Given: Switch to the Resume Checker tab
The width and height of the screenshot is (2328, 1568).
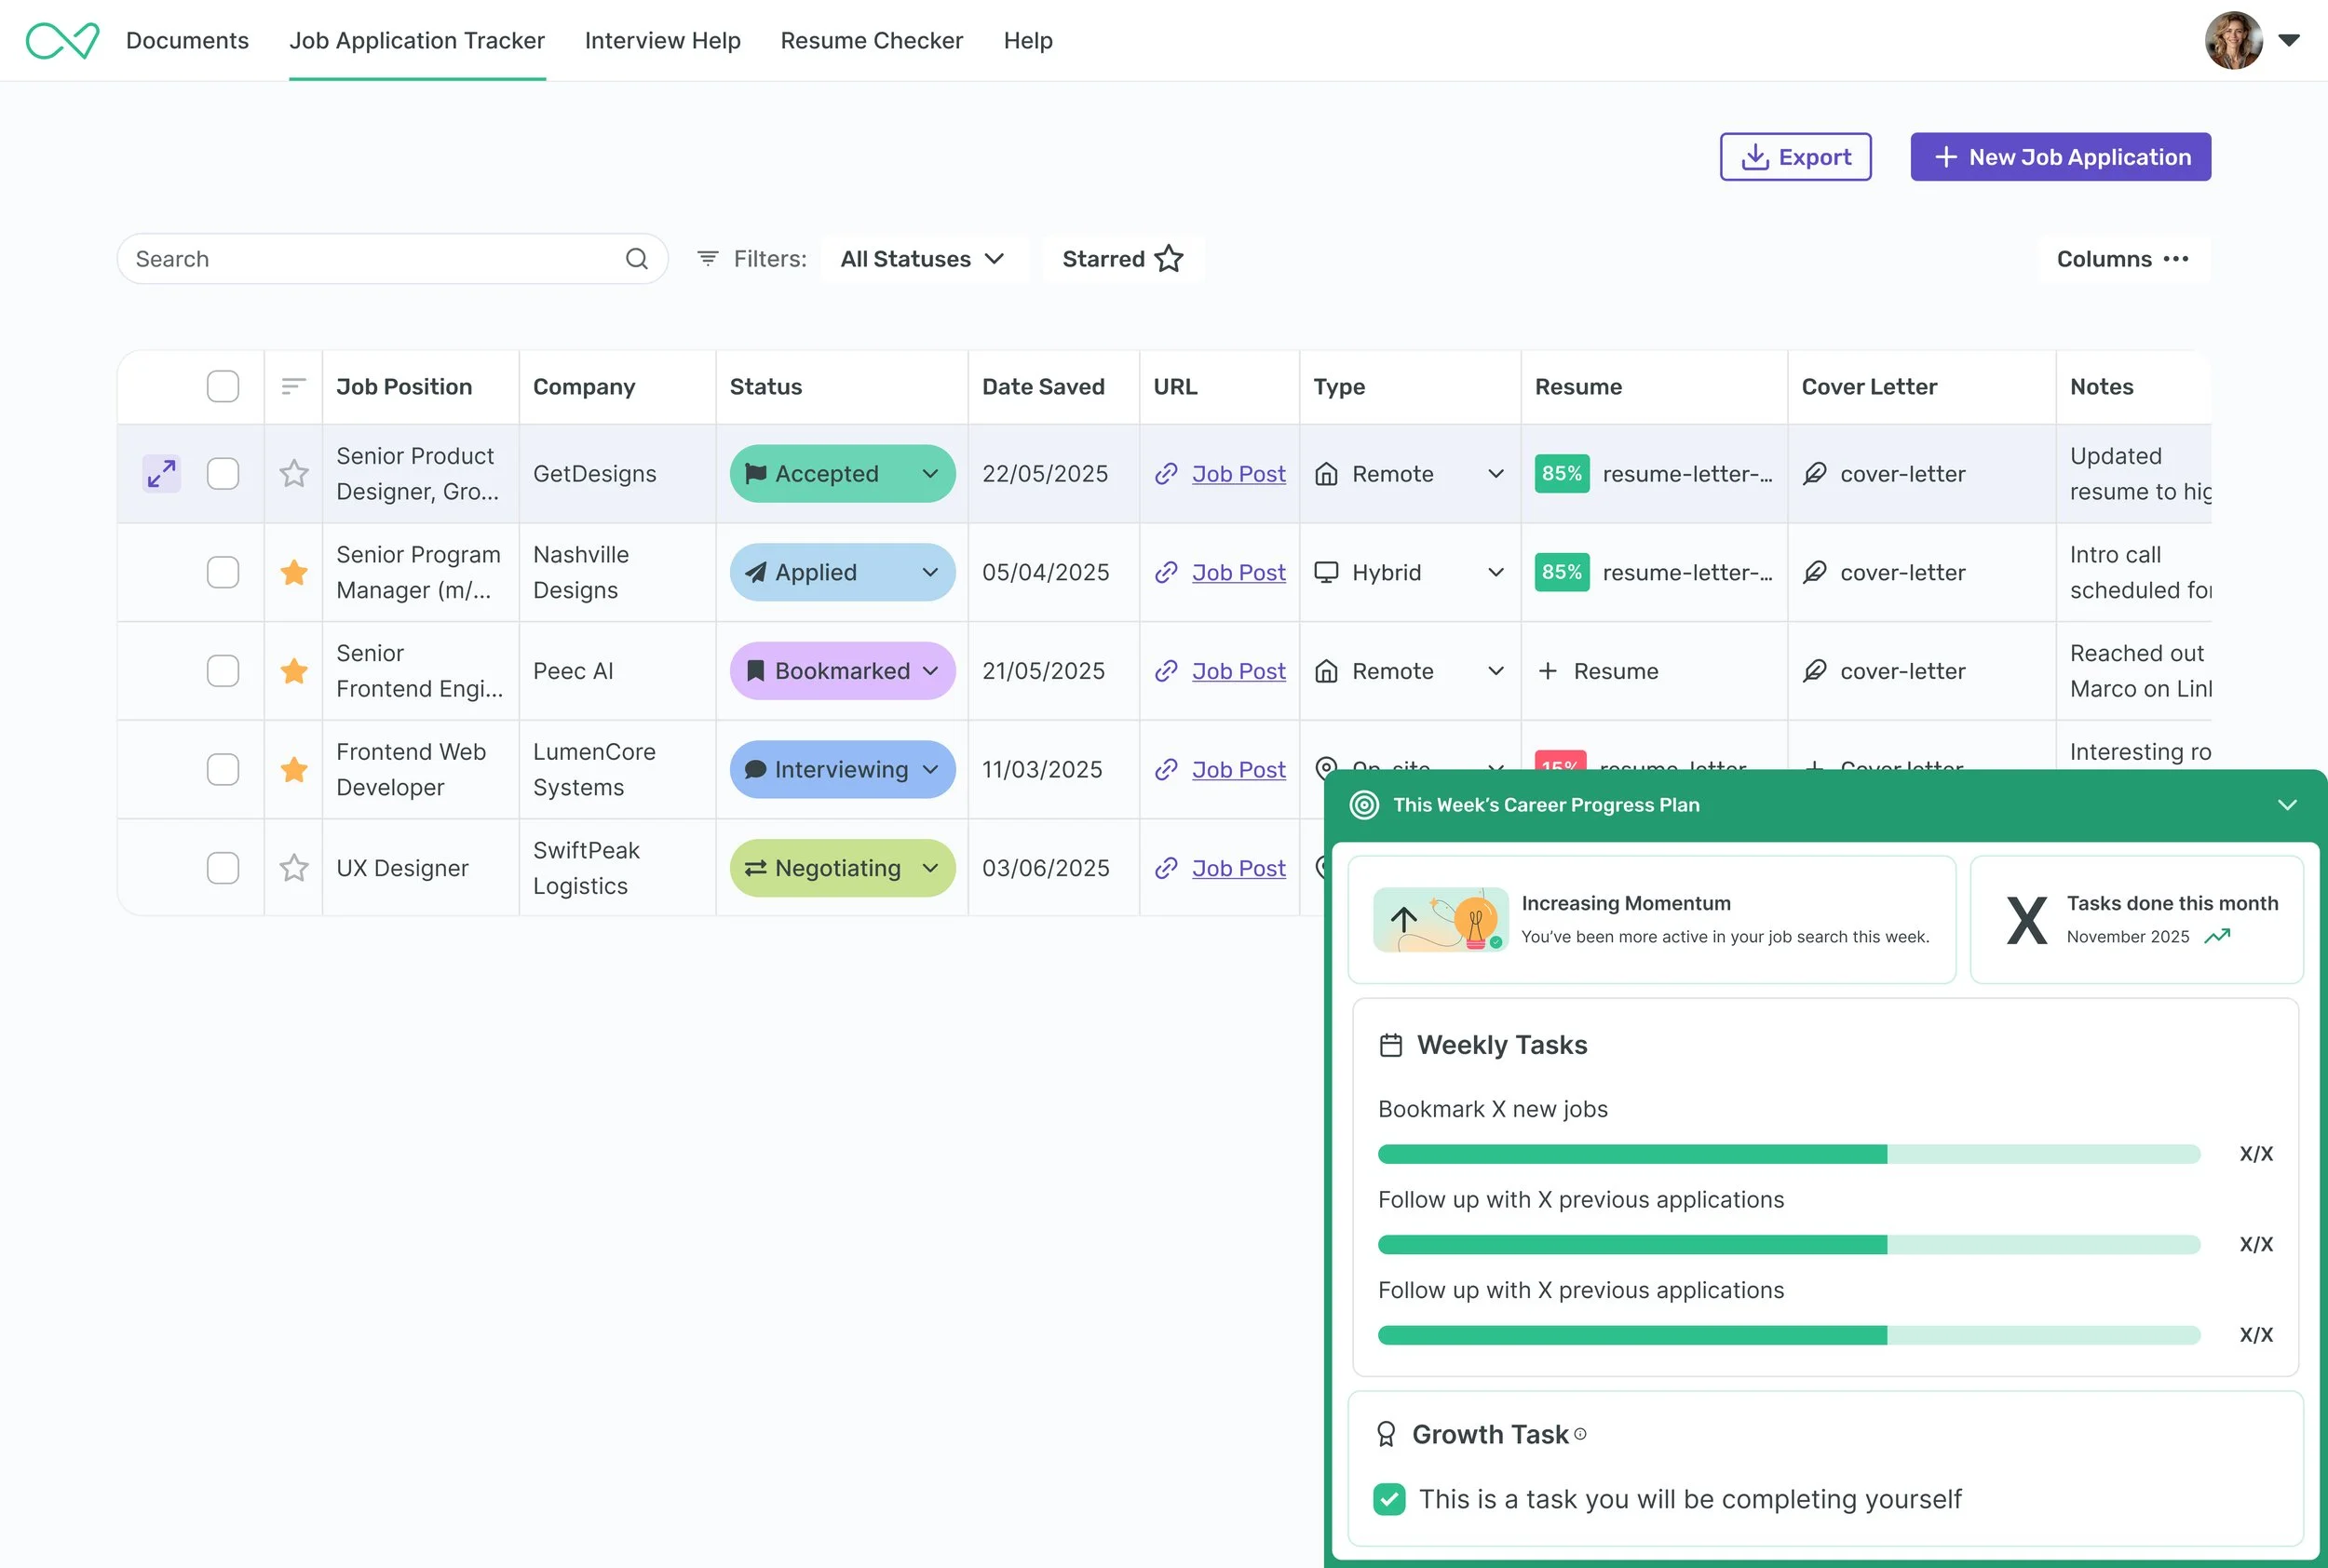Looking at the screenshot, I should [871, 40].
